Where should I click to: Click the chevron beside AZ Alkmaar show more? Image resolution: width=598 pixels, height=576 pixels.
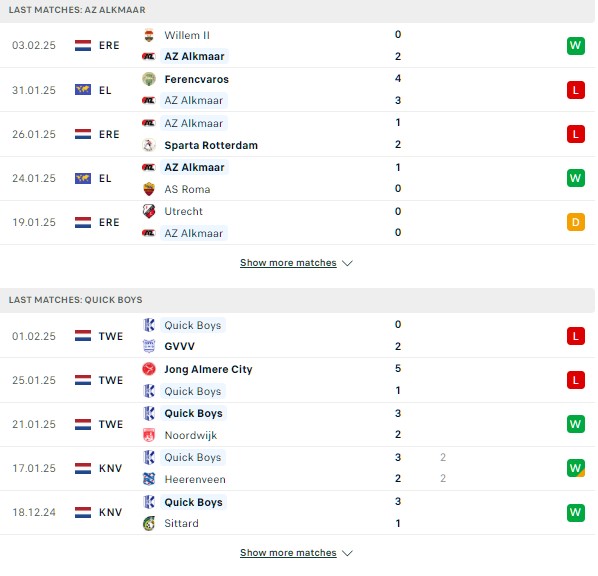[347, 263]
